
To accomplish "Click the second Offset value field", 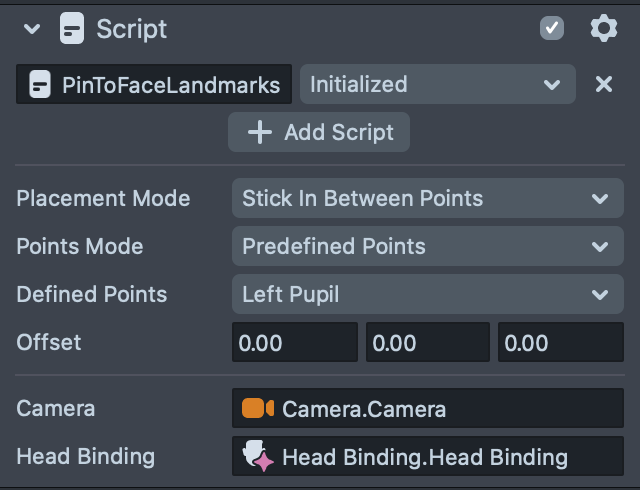I will point(427,343).
